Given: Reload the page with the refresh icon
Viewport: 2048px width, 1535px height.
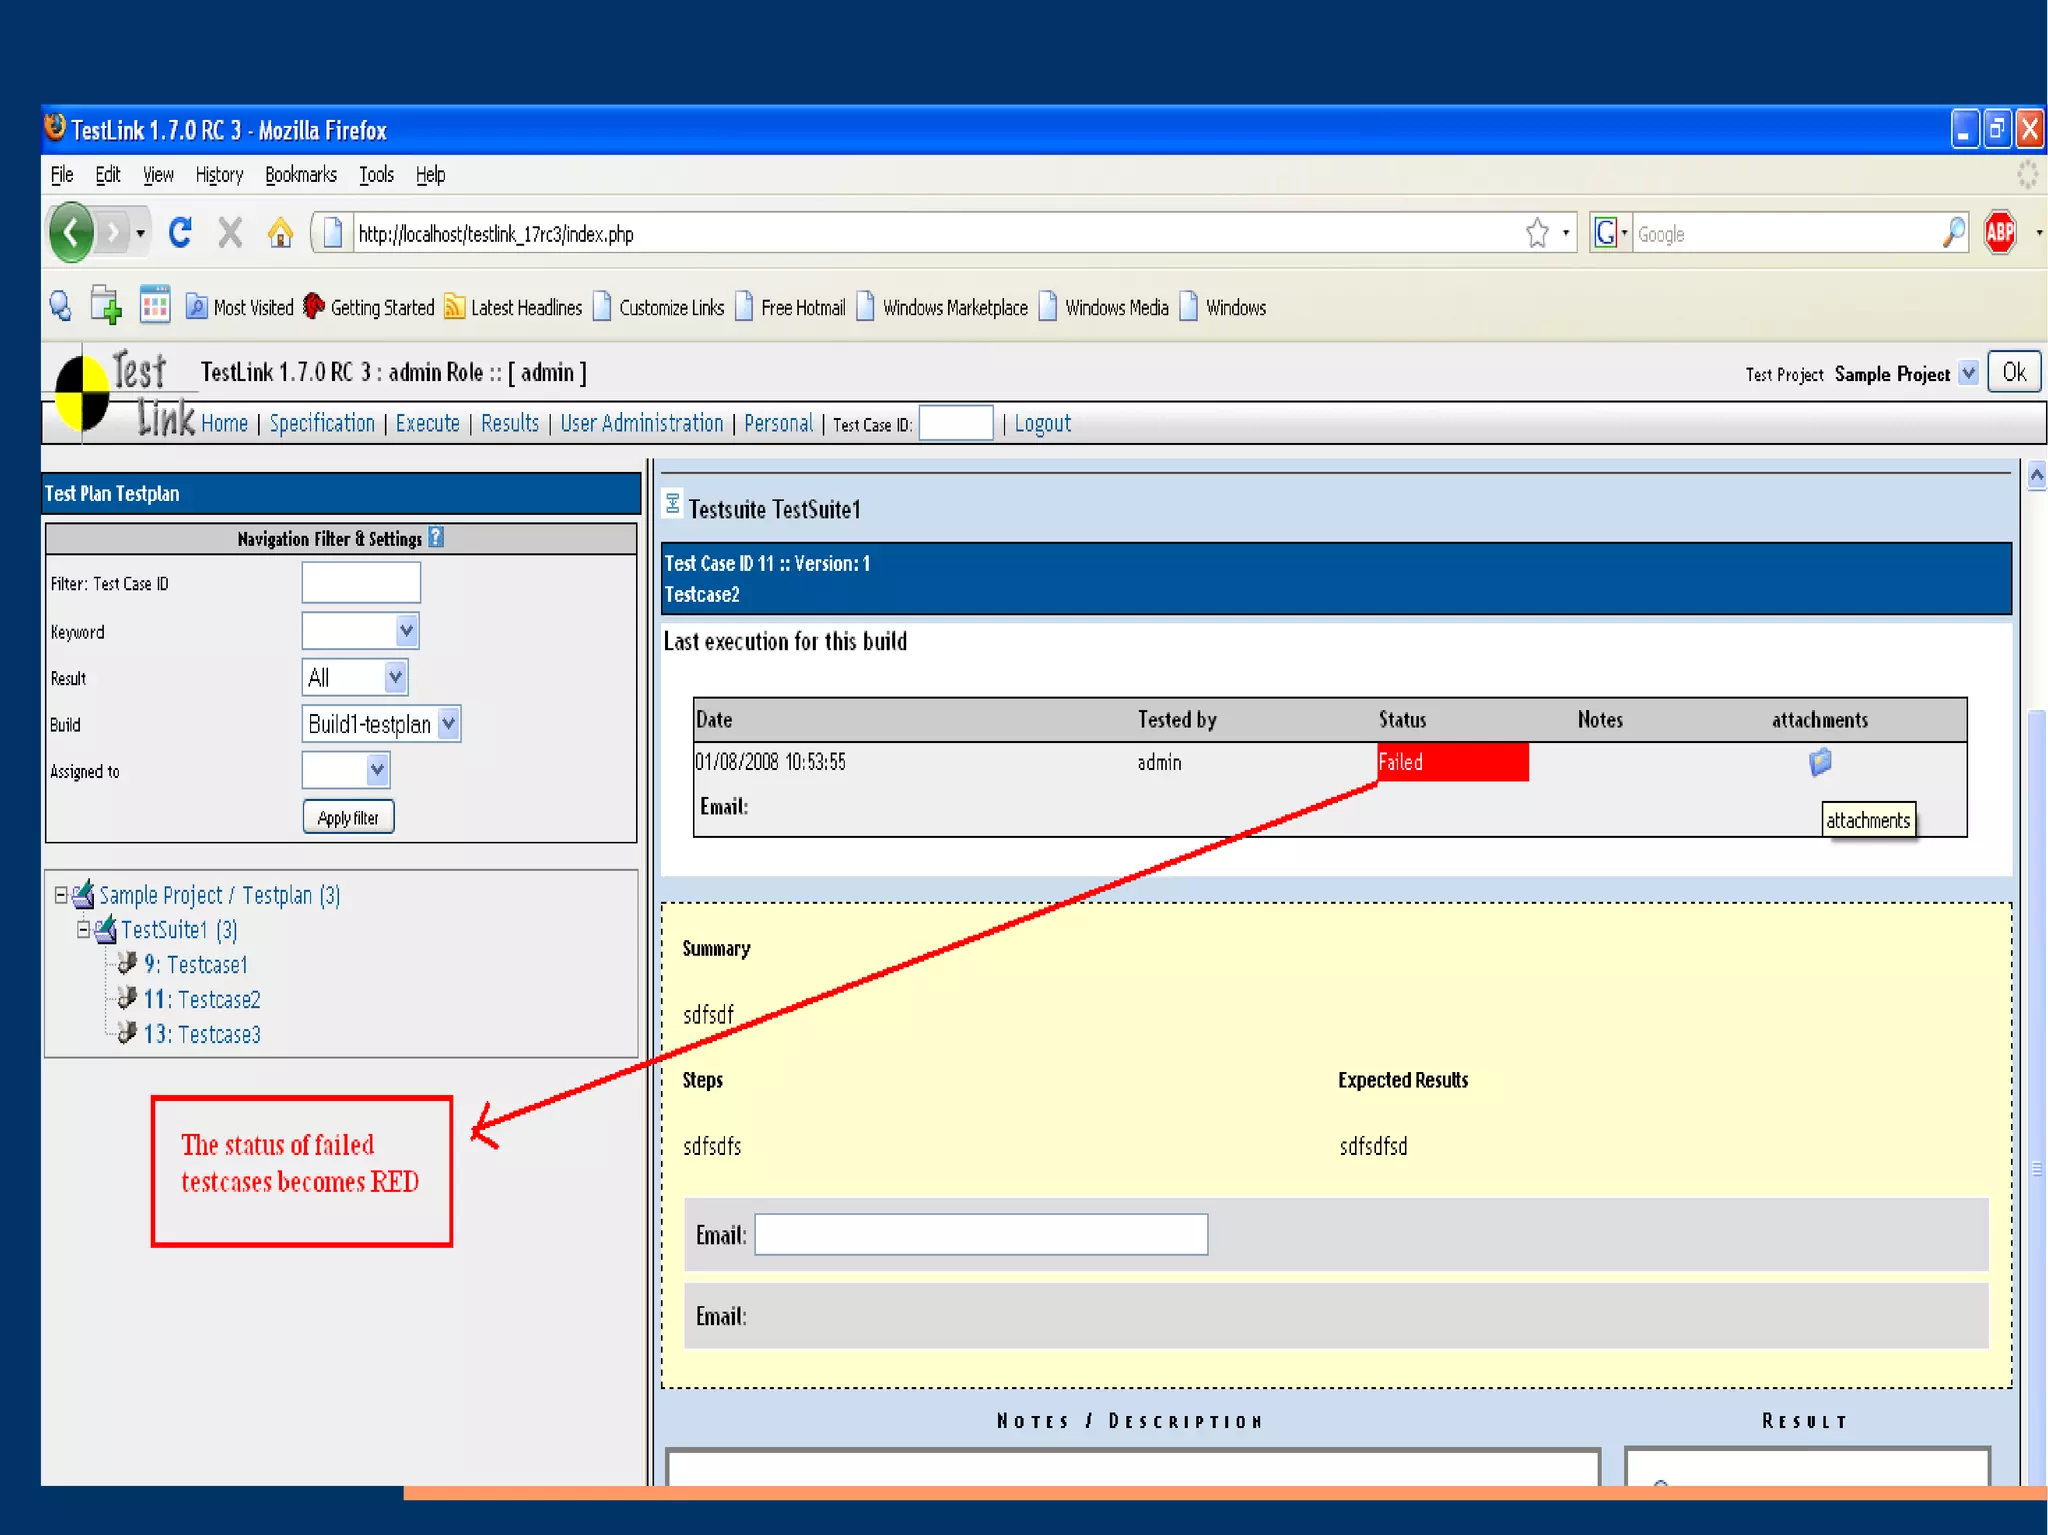Looking at the screenshot, I should tap(180, 233).
